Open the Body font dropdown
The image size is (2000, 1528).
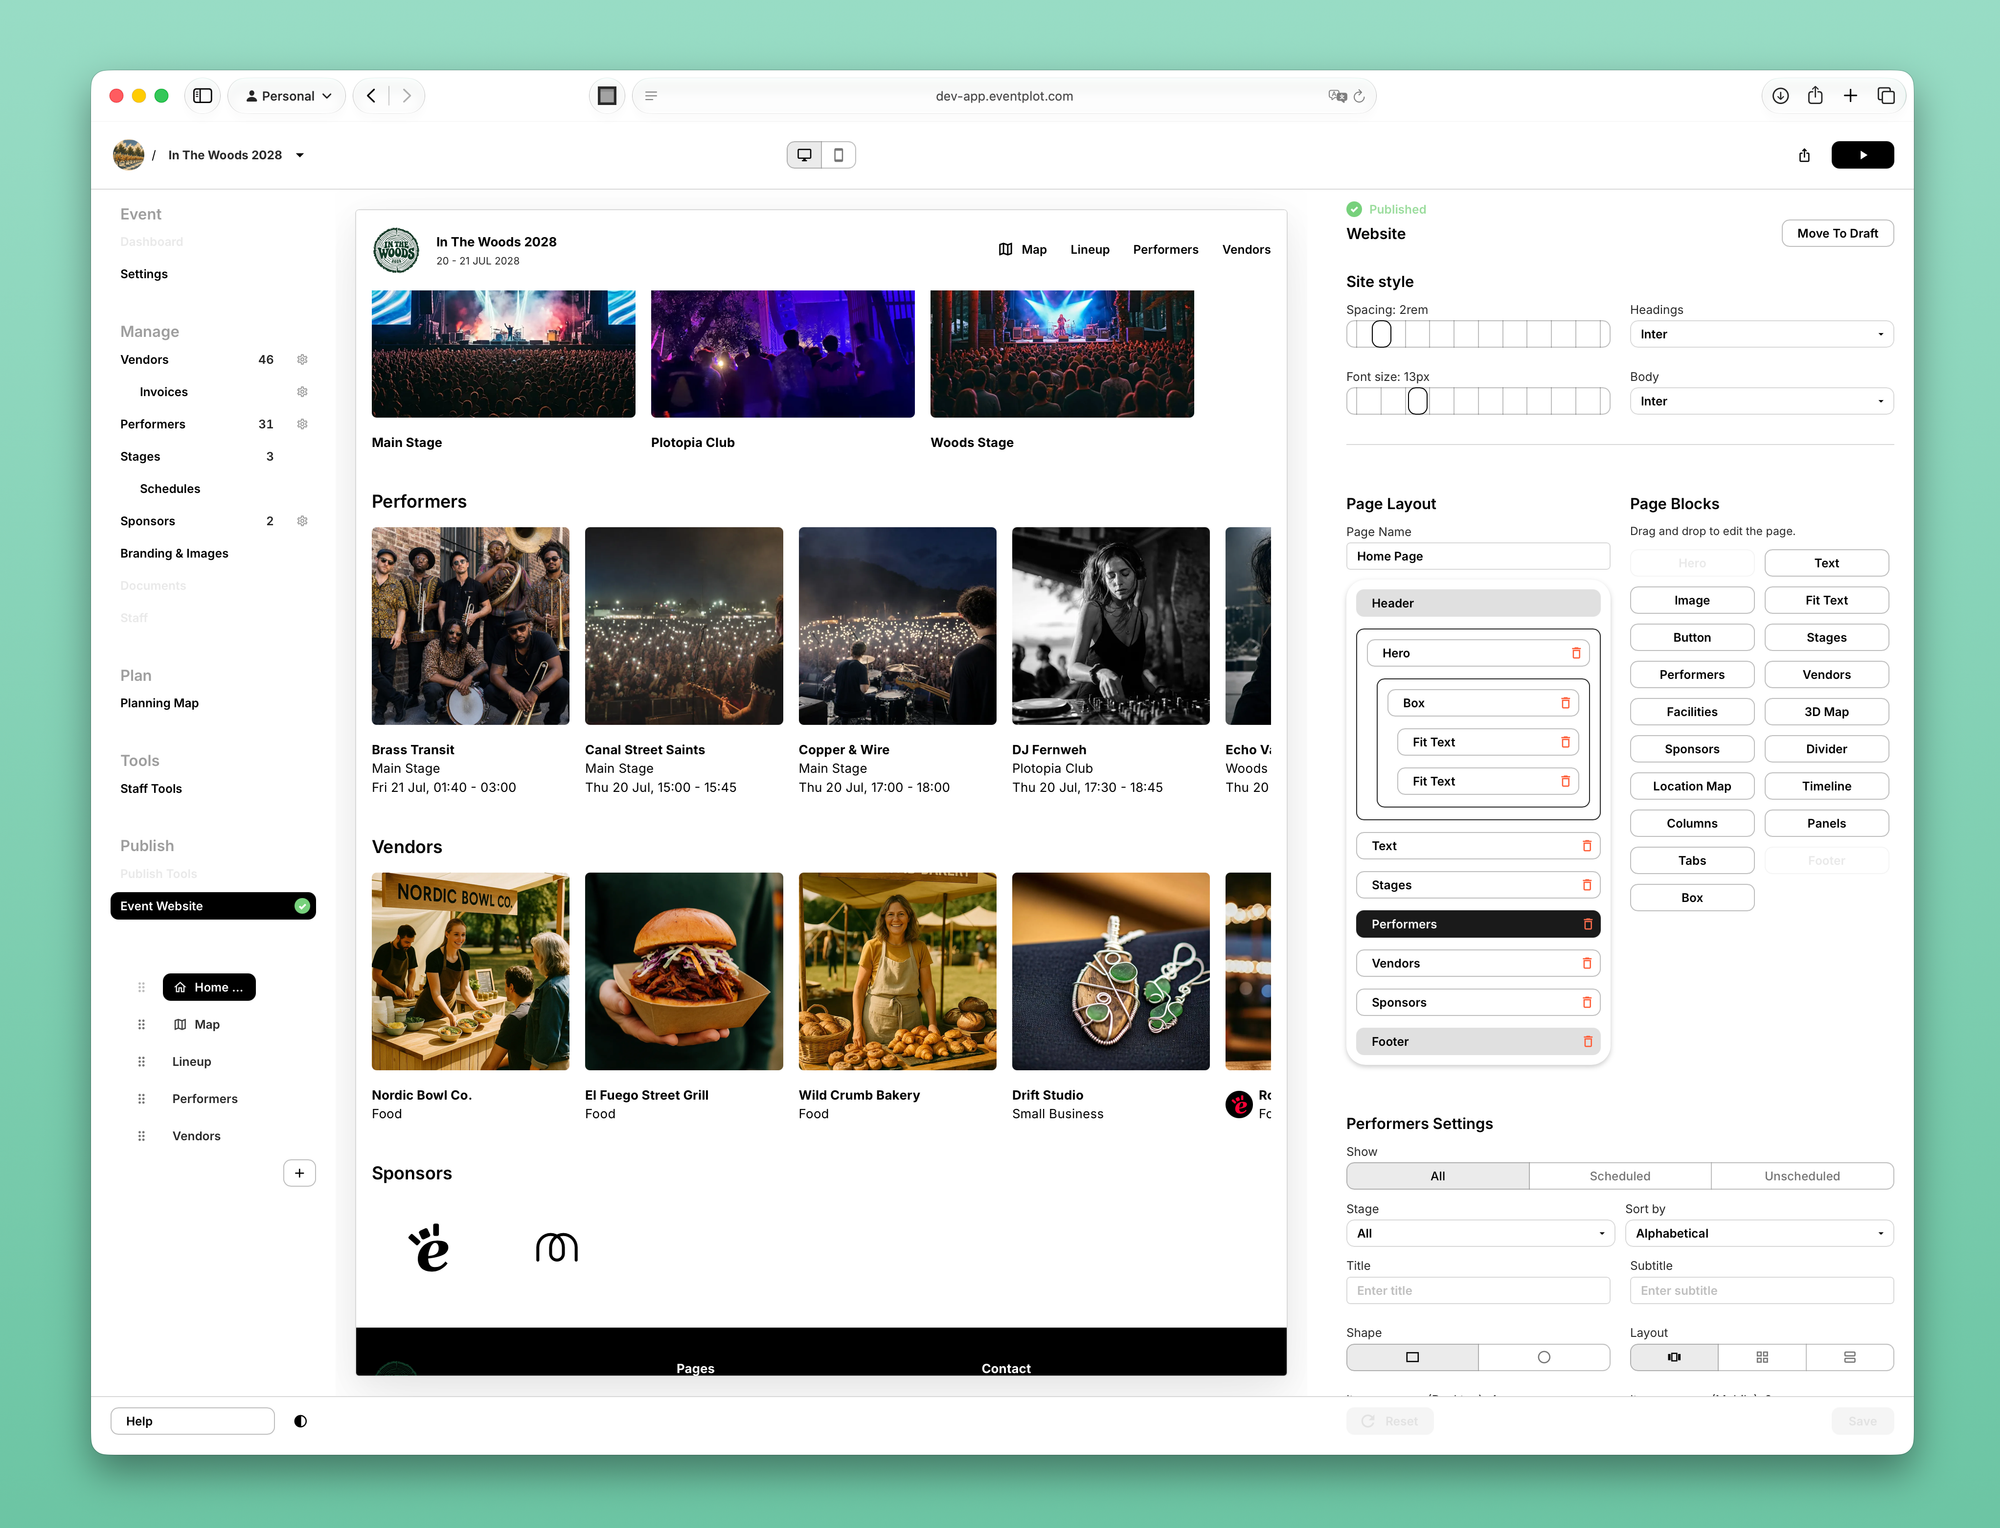pyautogui.click(x=1761, y=401)
